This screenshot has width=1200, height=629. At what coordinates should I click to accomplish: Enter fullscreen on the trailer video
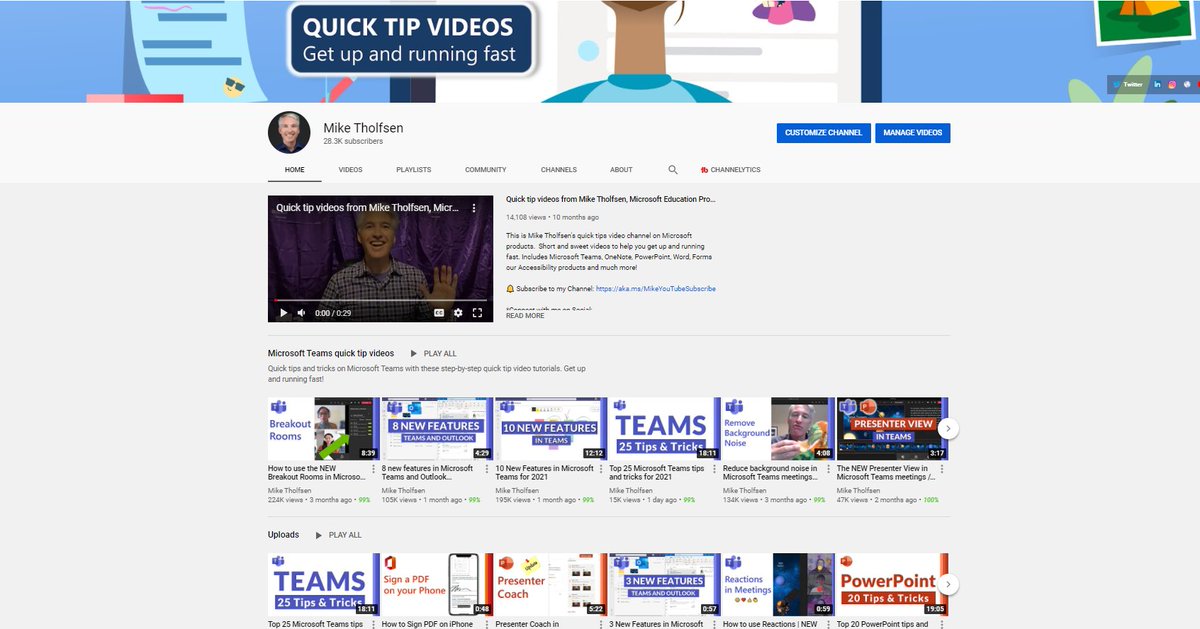tap(477, 313)
